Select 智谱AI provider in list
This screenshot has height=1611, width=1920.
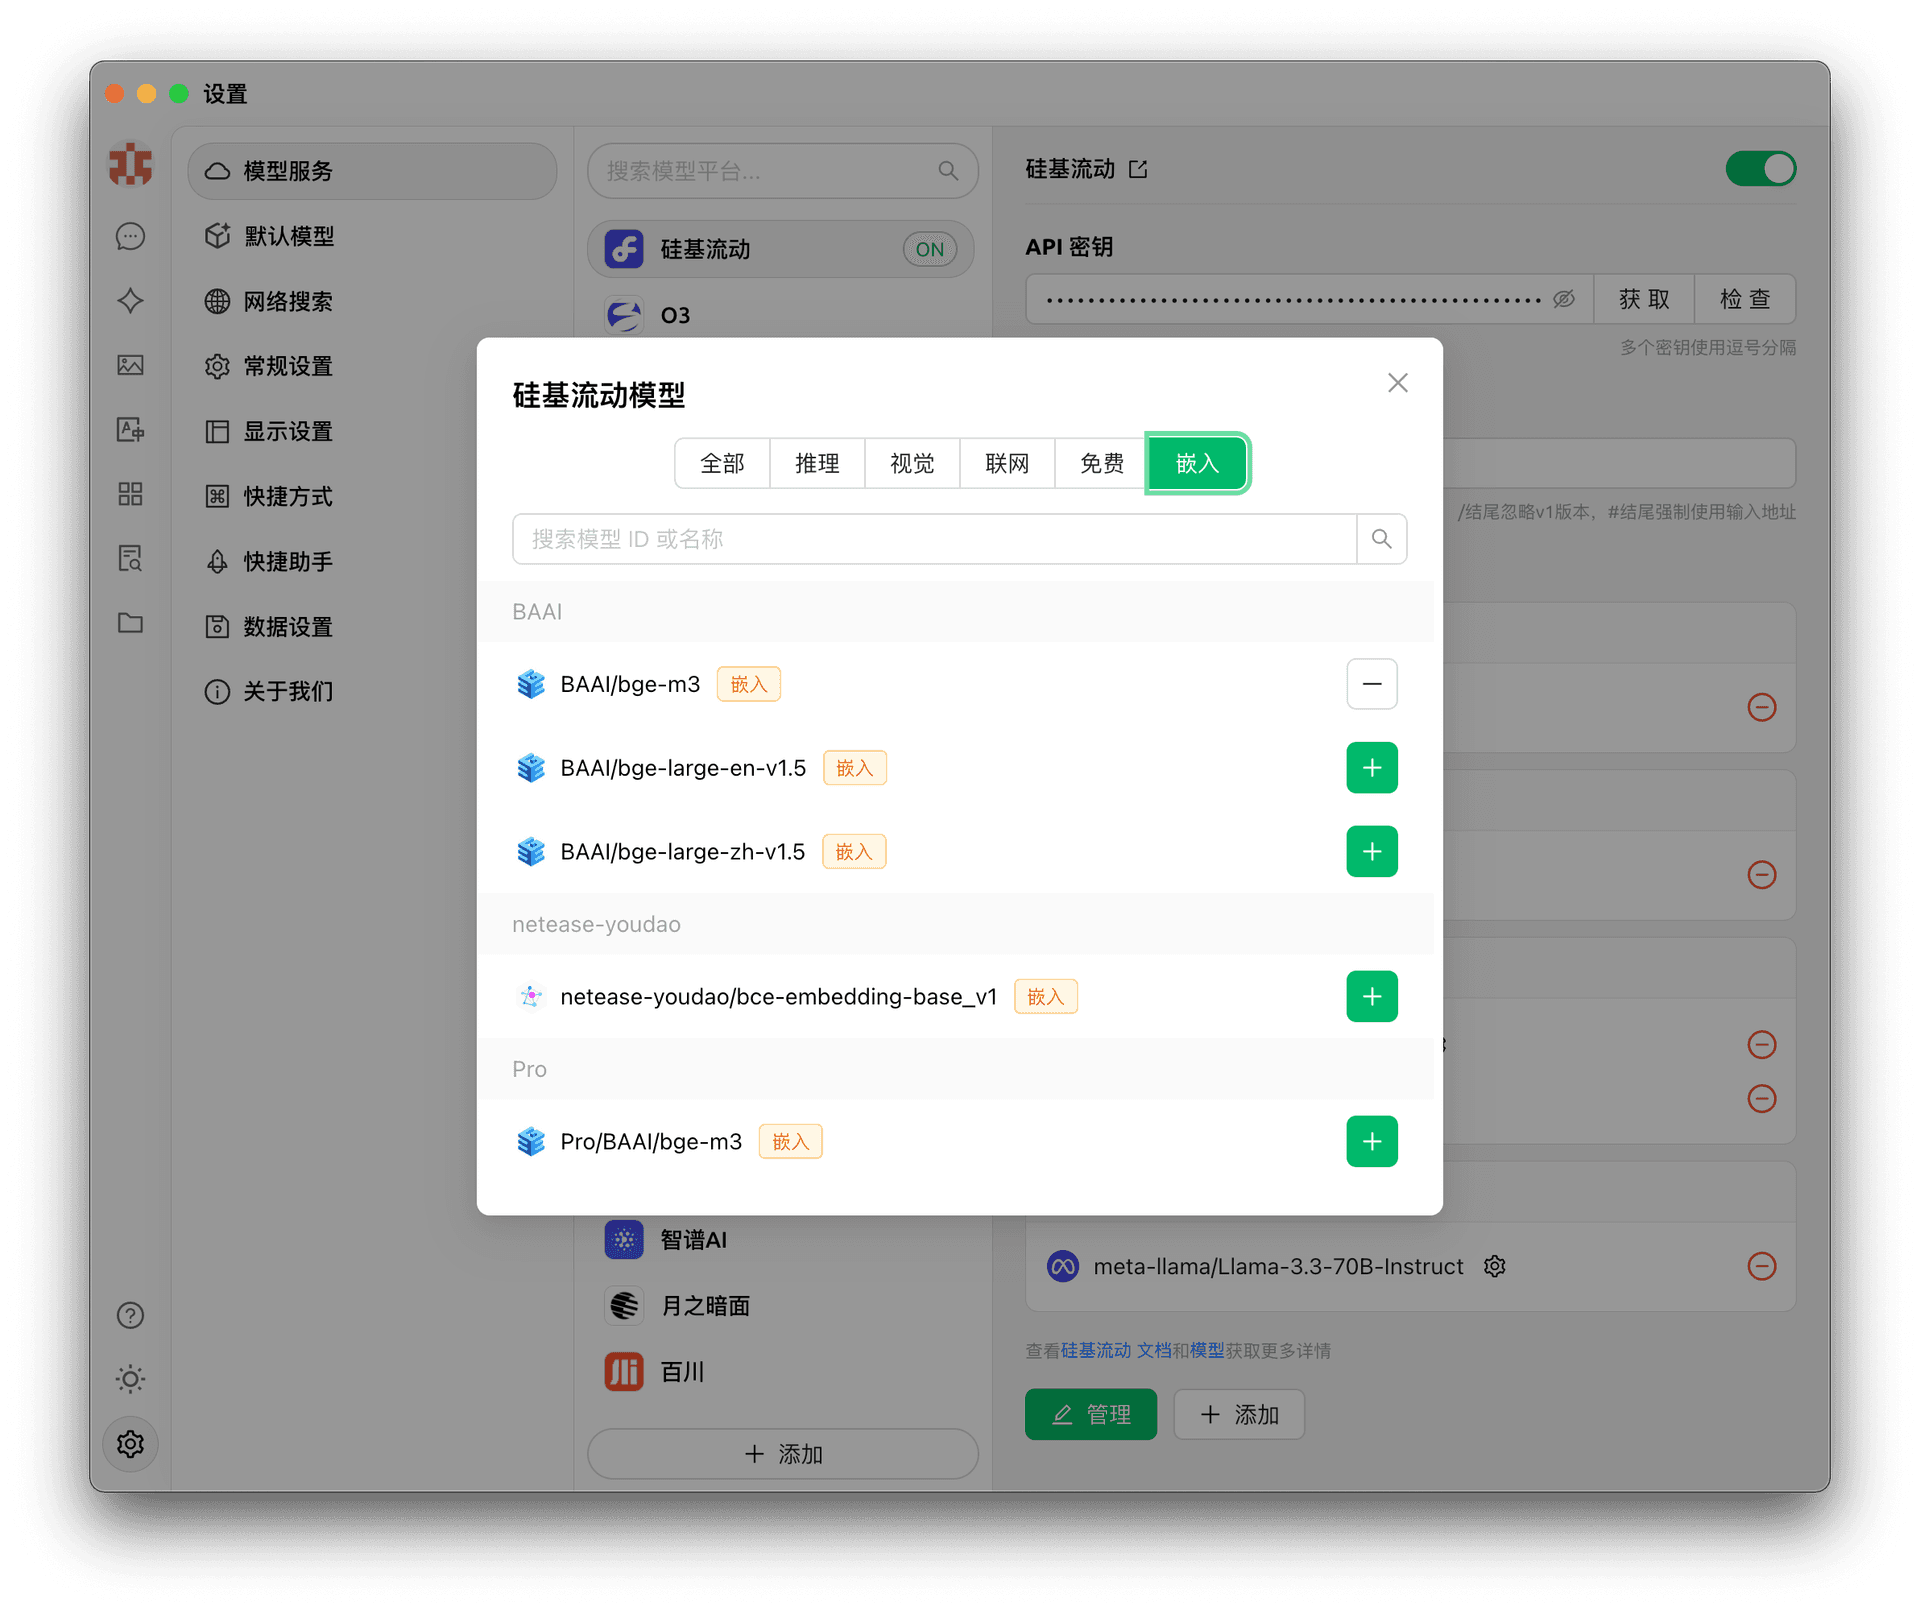[781, 1240]
